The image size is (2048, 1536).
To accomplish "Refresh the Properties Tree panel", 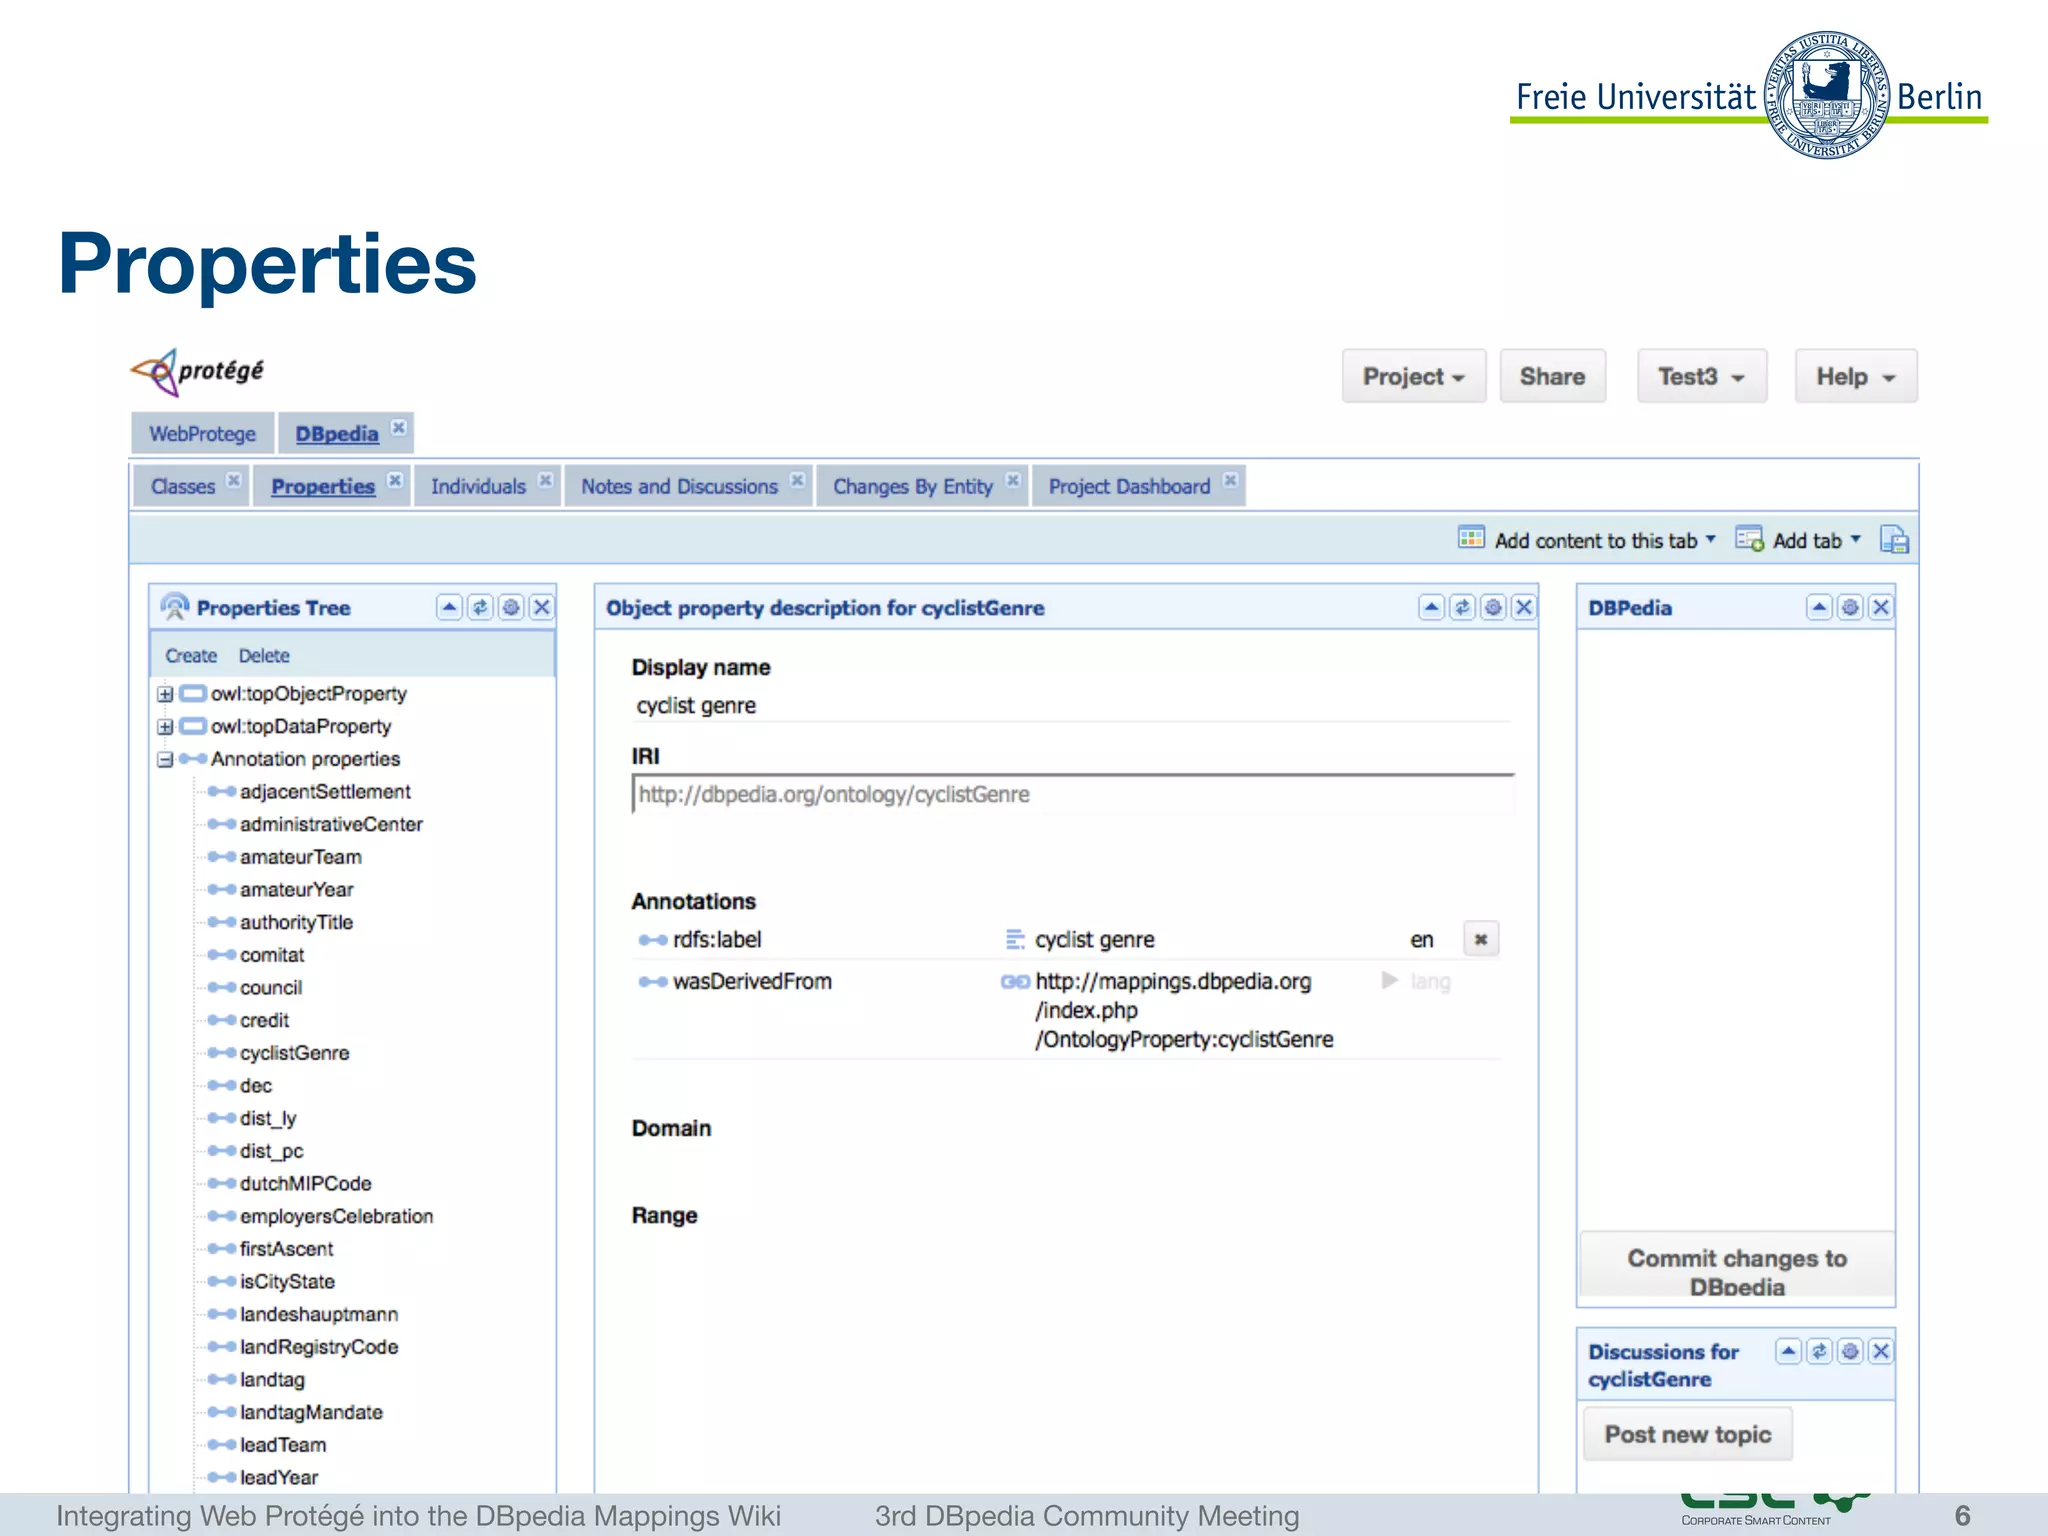I will 480,608.
